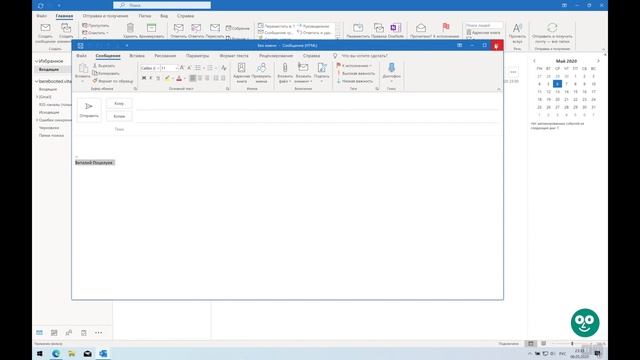Open the Параметры tab in message window
Image resolution: width=640 pixels, height=360 pixels.
pyautogui.click(x=198, y=56)
